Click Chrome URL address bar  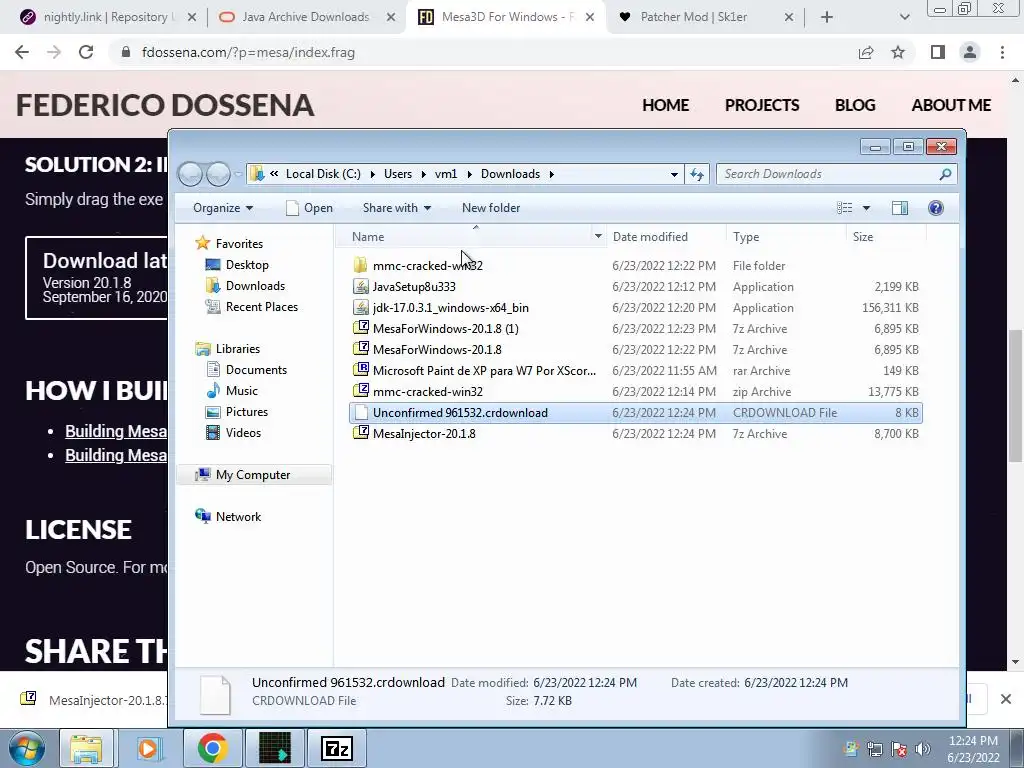tap(483, 52)
